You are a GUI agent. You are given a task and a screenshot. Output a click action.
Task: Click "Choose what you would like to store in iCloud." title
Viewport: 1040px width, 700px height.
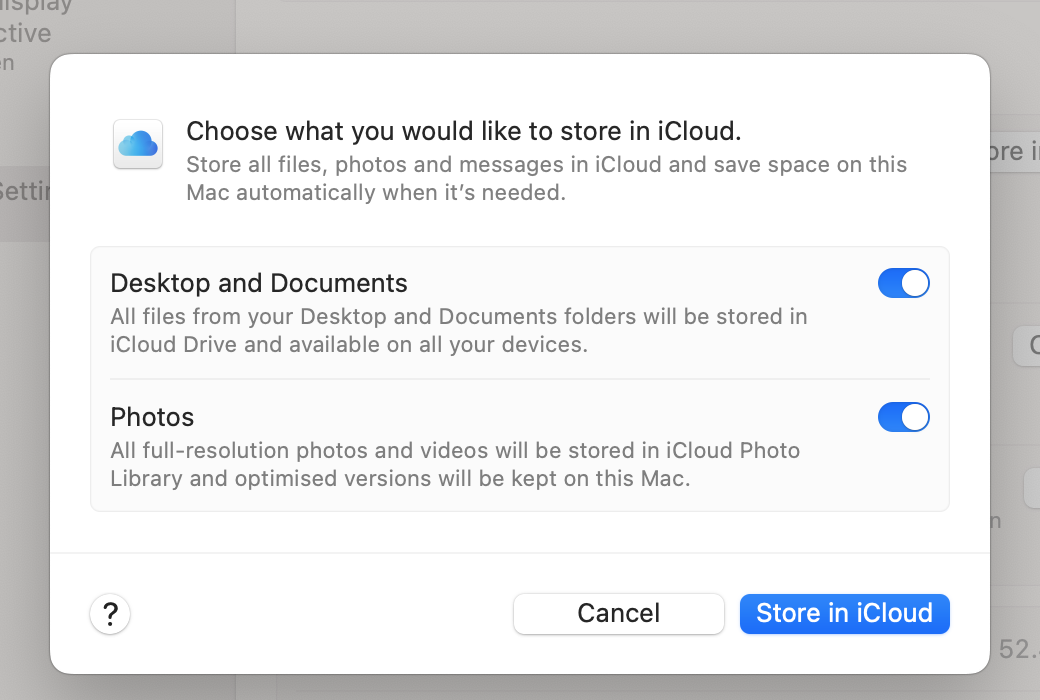[464, 131]
